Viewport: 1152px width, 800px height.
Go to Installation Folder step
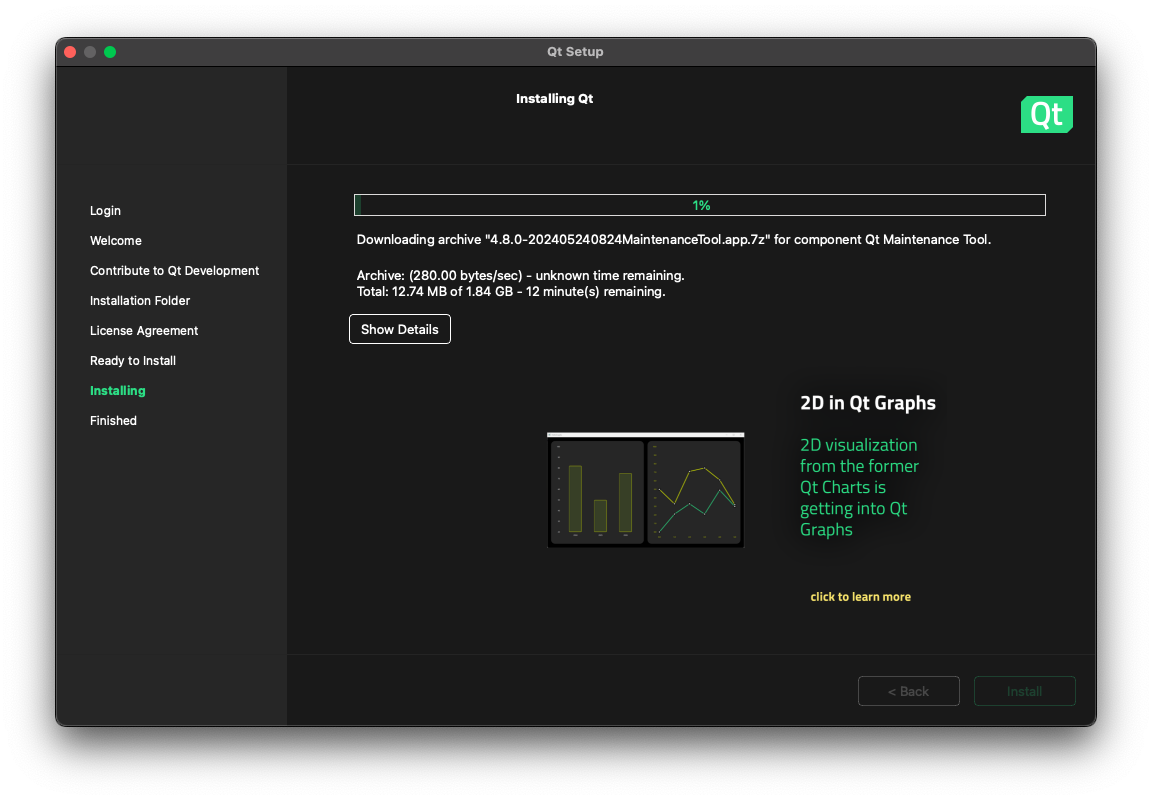click(140, 301)
